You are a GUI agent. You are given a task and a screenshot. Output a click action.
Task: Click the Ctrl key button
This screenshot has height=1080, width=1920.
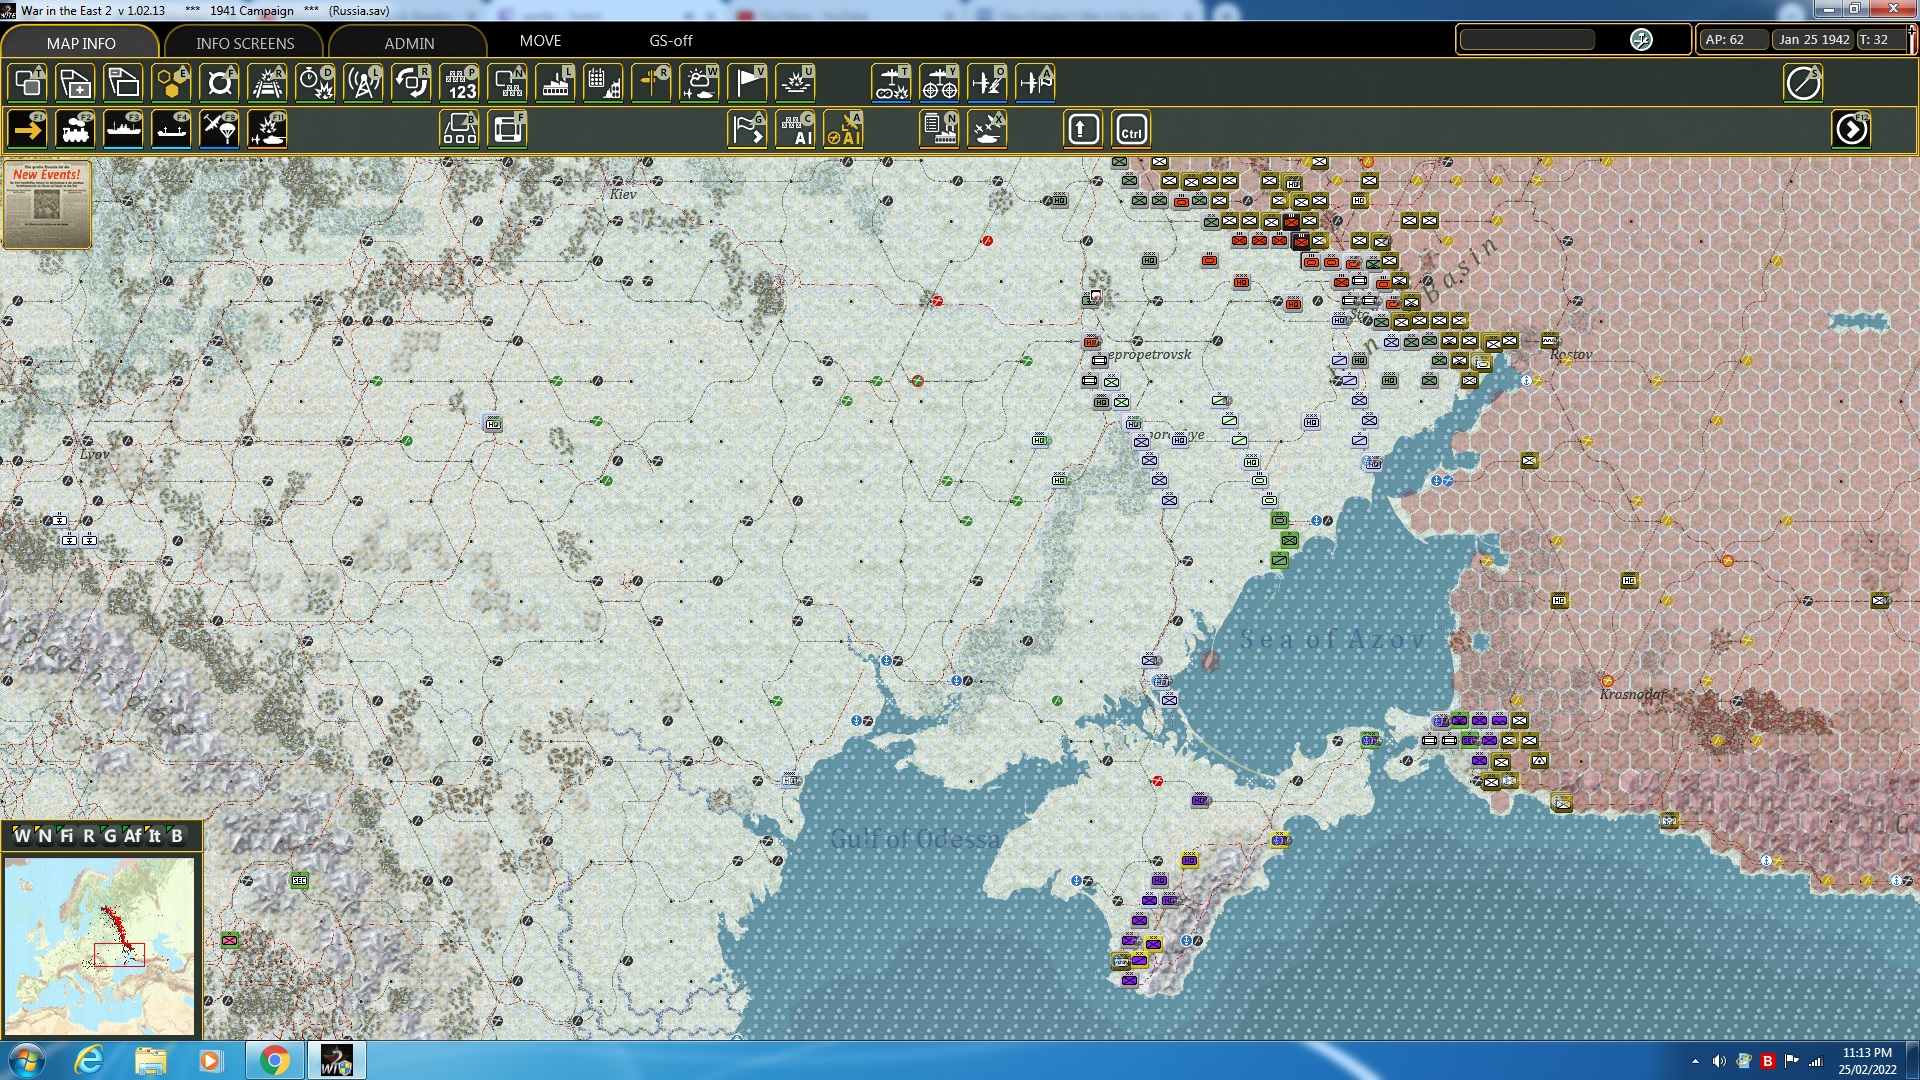click(1131, 130)
